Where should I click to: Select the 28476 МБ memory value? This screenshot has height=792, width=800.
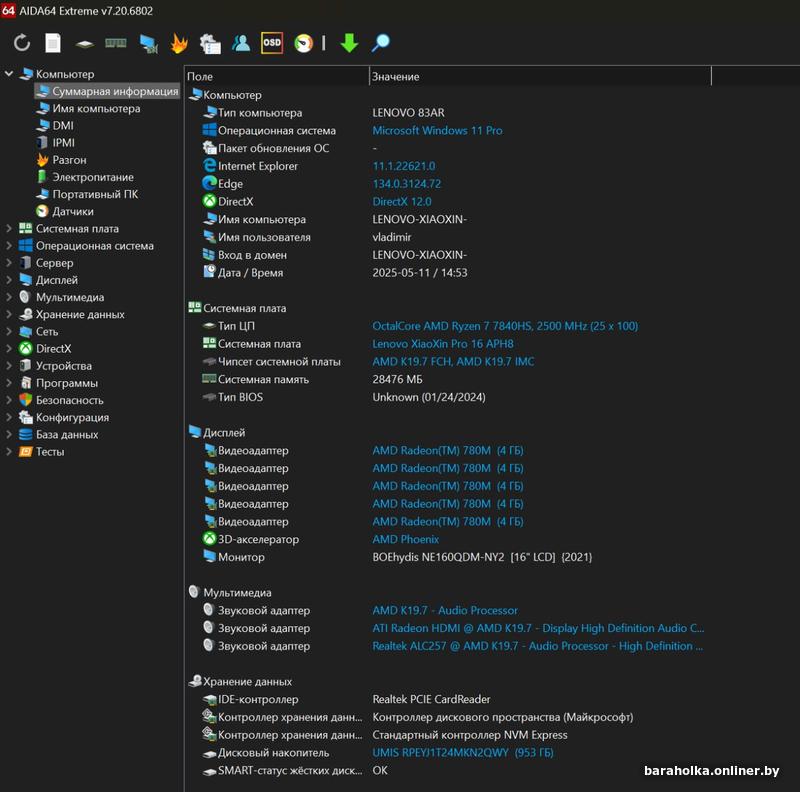click(397, 380)
